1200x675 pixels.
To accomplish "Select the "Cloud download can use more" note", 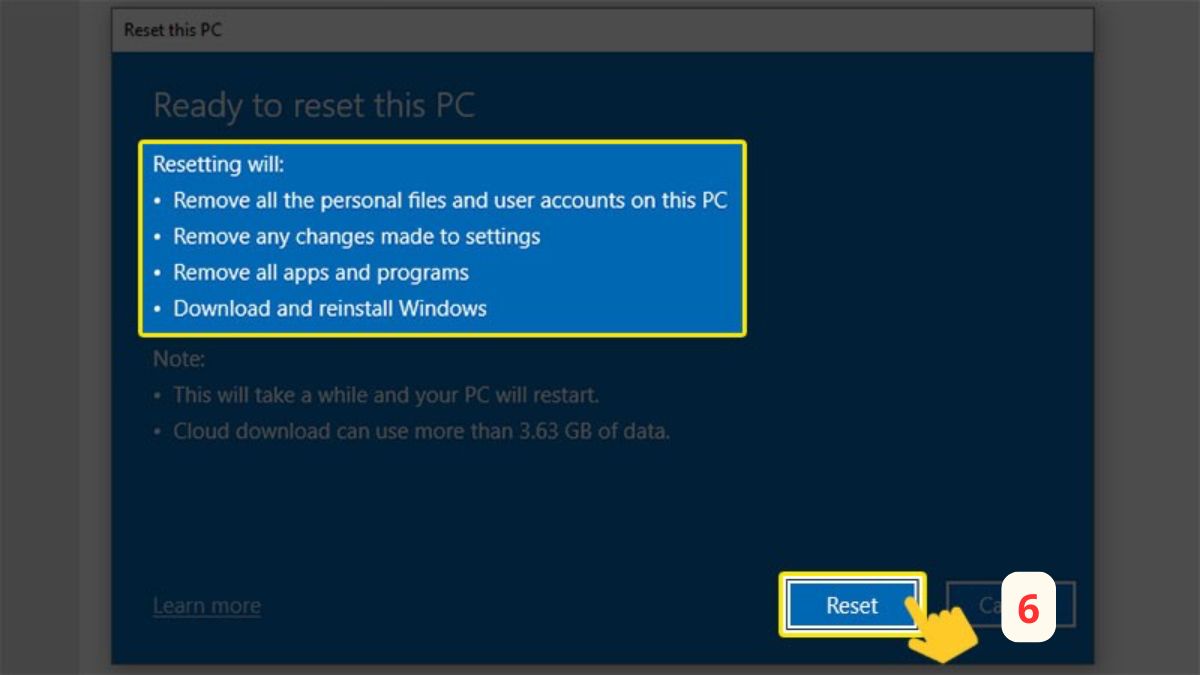I will [420, 432].
